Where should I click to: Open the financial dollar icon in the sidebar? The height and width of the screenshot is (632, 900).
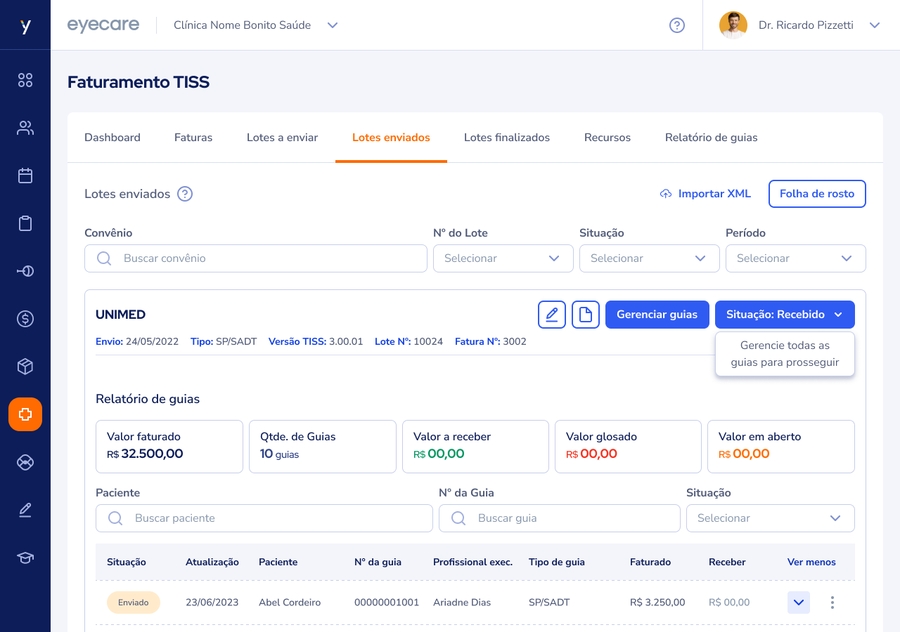point(25,319)
